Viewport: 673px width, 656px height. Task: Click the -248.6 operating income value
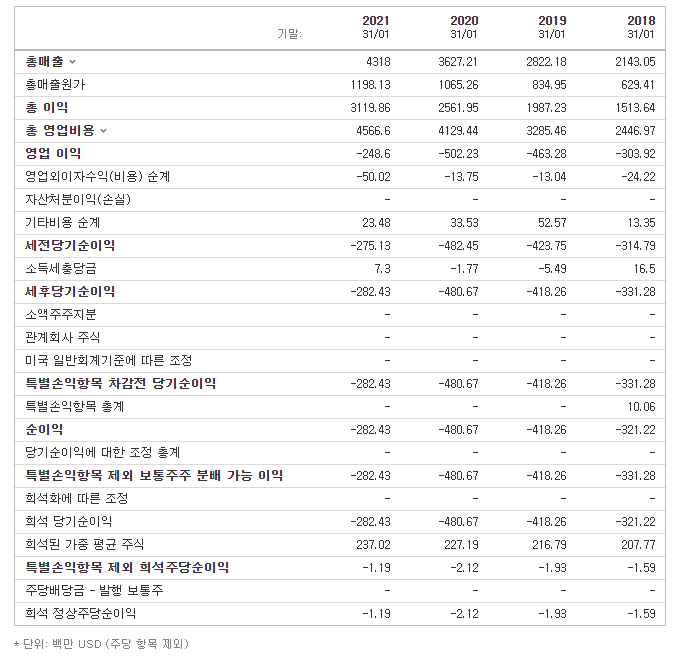pyautogui.click(x=373, y=154)
